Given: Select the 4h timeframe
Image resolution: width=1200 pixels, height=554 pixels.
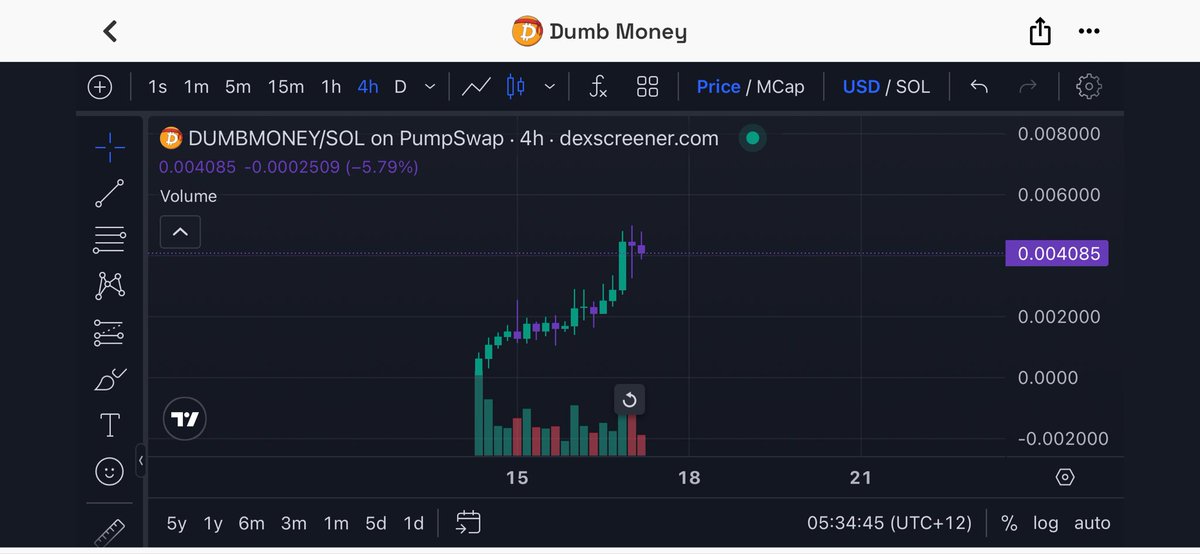Looking at the screenshot, I should click(x=368, y=87).
